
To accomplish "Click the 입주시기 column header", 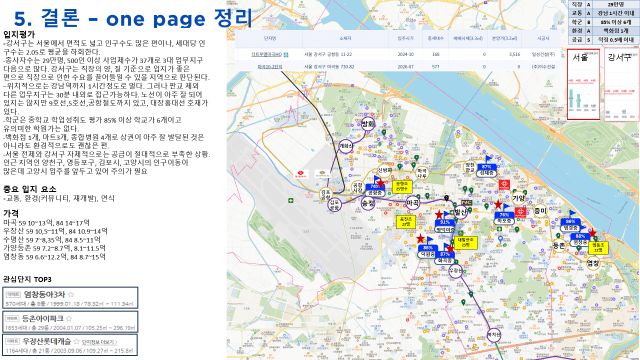I will [406, 38].
